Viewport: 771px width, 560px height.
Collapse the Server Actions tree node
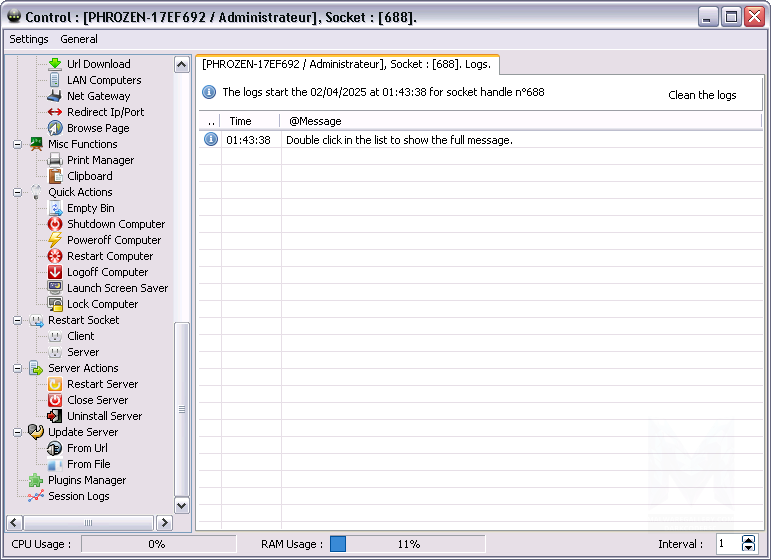point(17,368)
